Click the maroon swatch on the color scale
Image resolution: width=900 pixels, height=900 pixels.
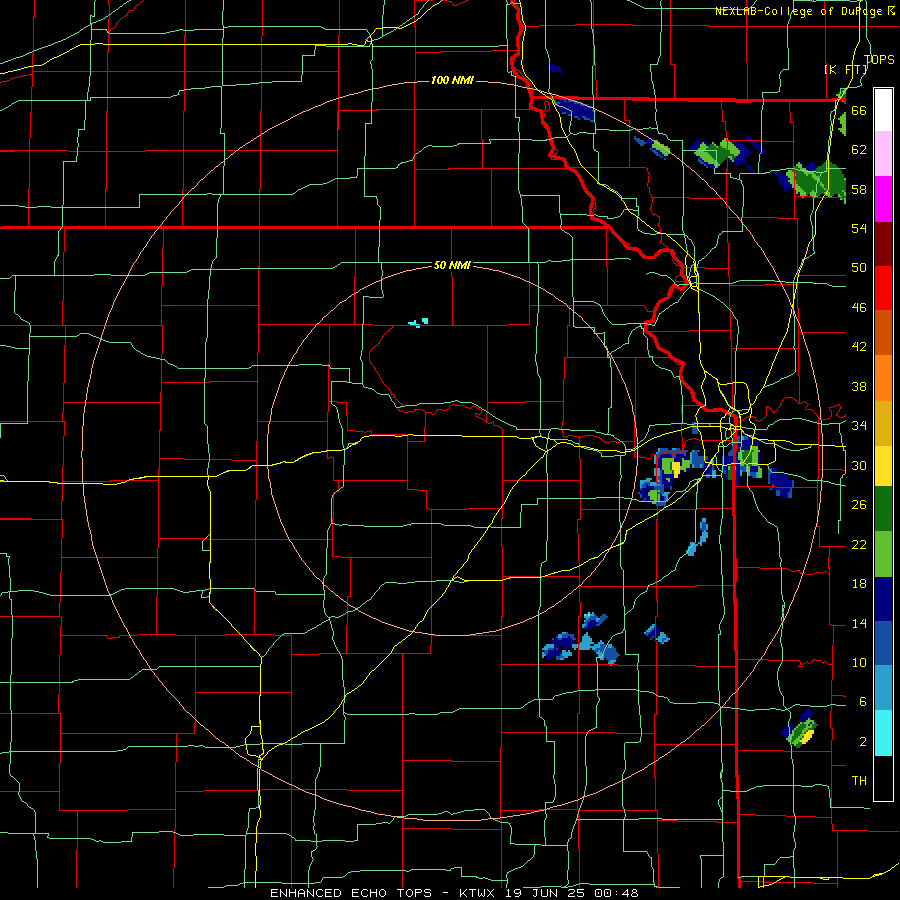pyautogui.click(x=883, y=244)
